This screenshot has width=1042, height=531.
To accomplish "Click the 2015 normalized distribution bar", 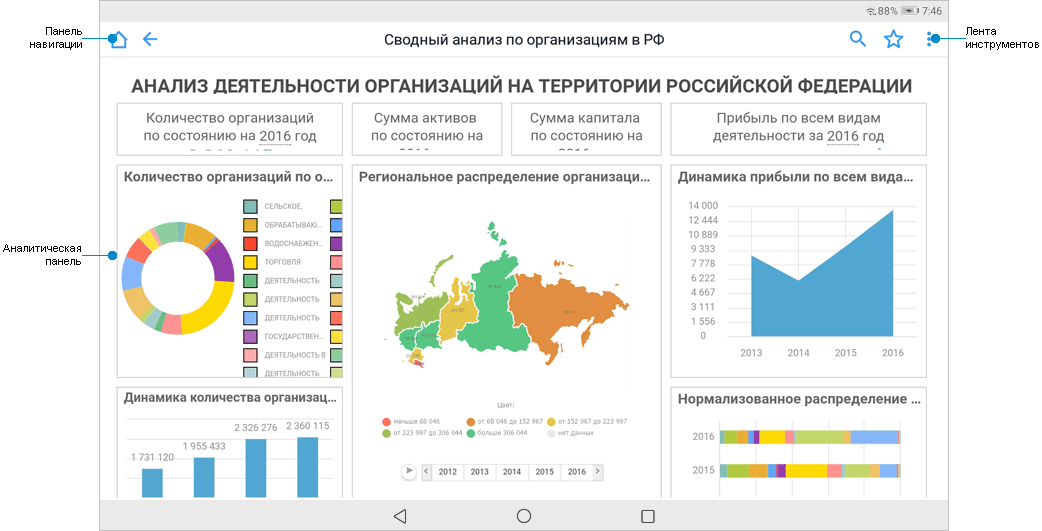I will click(810, 471).
